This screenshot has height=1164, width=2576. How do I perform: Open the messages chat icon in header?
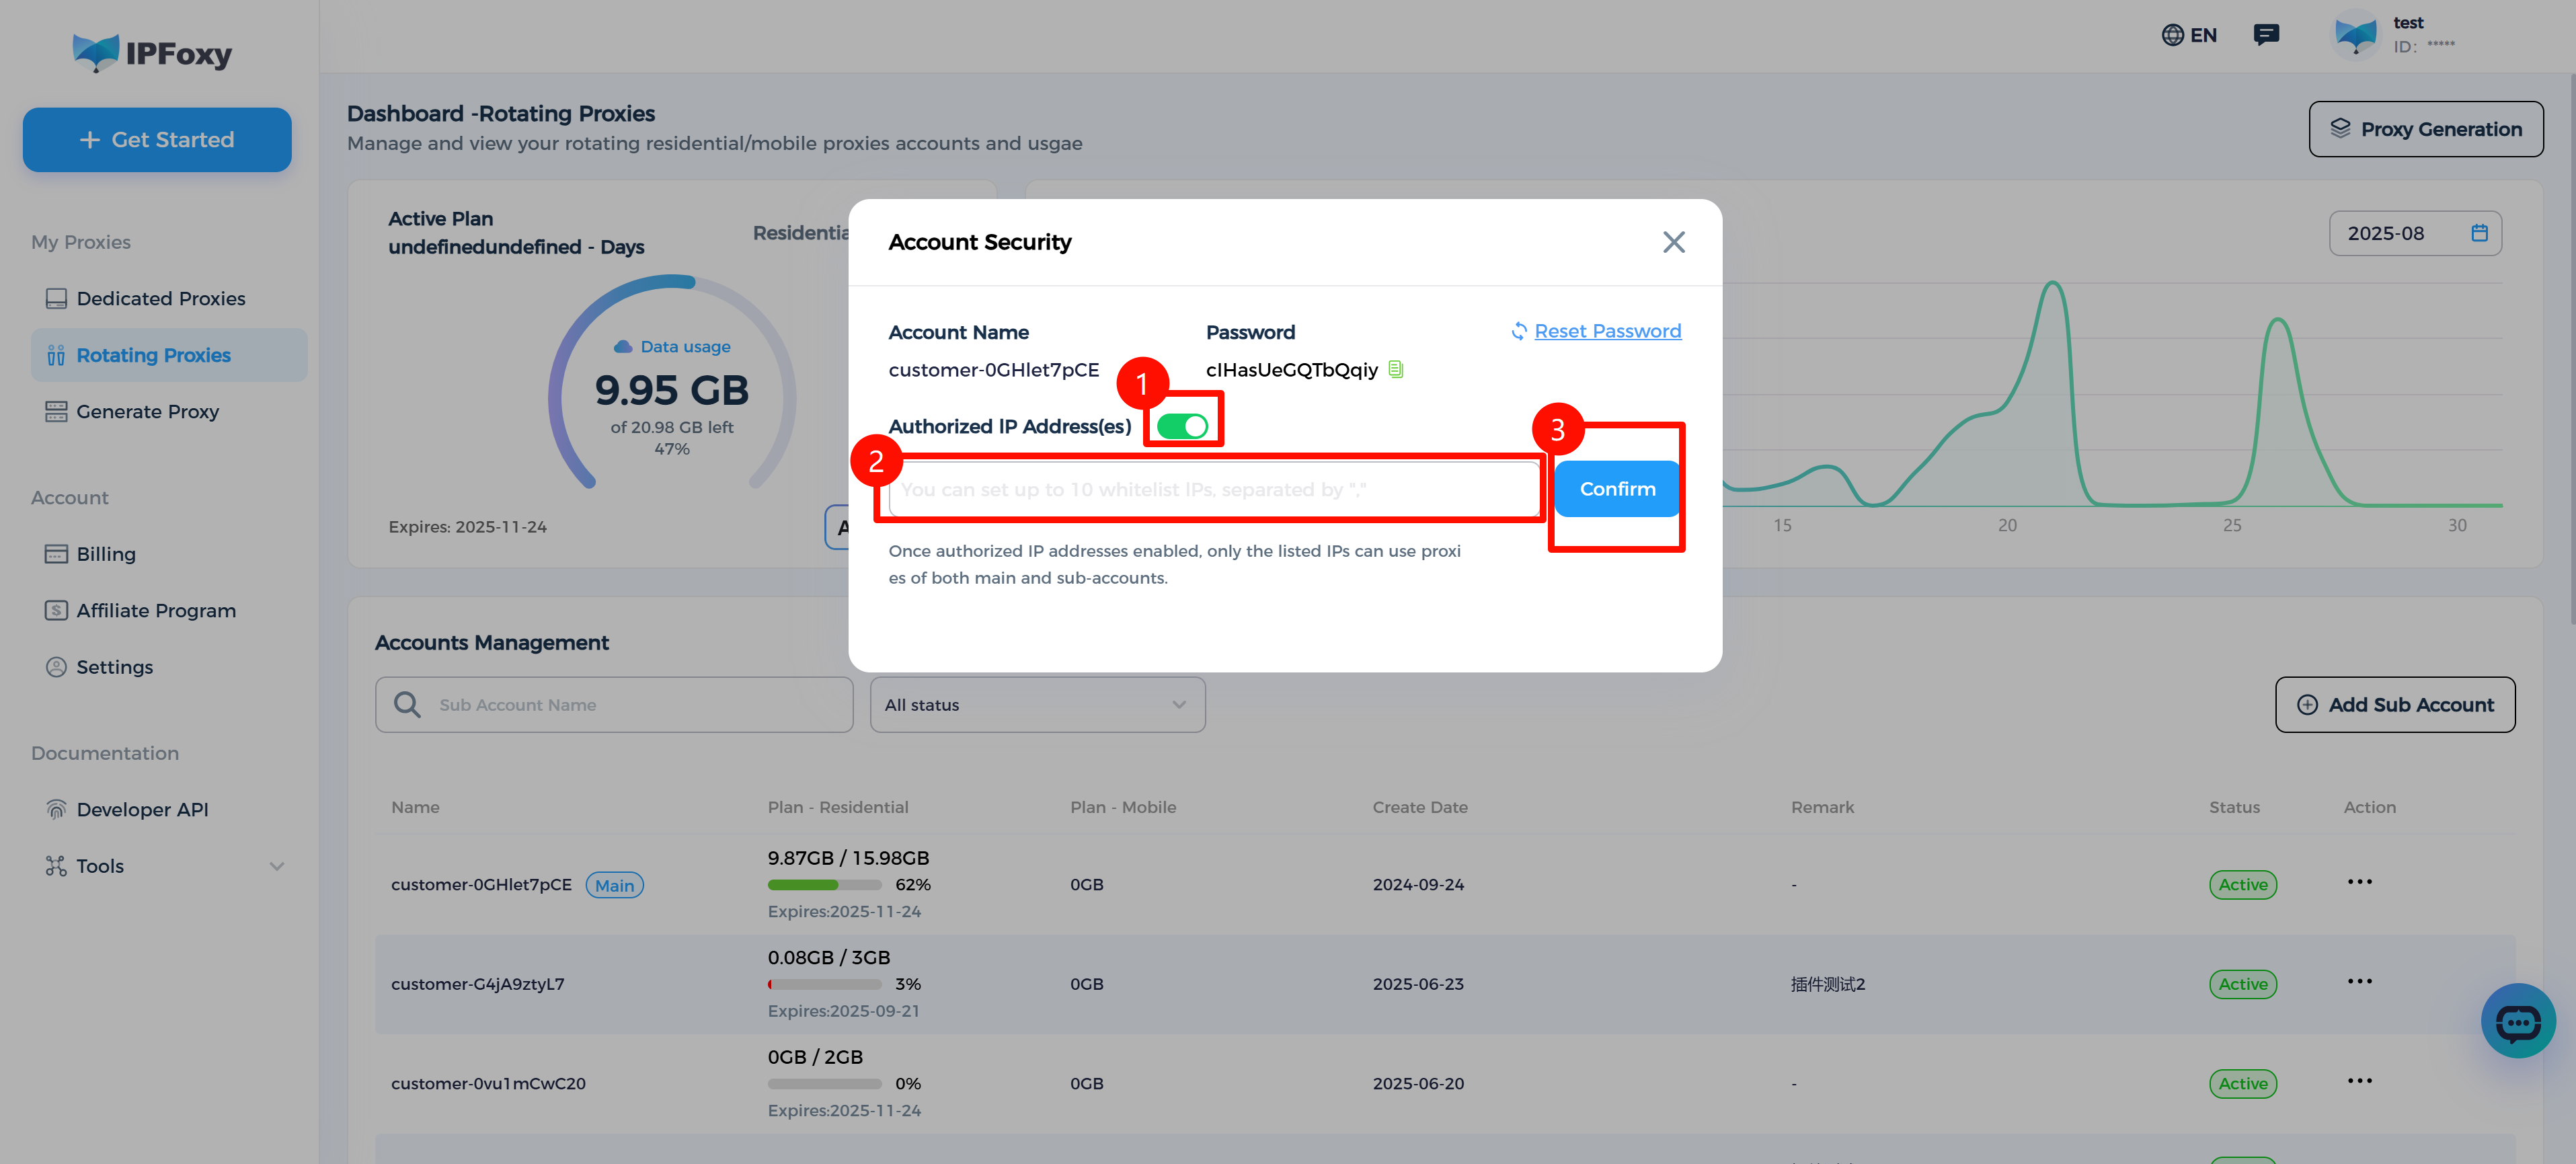click(2266, 35)
